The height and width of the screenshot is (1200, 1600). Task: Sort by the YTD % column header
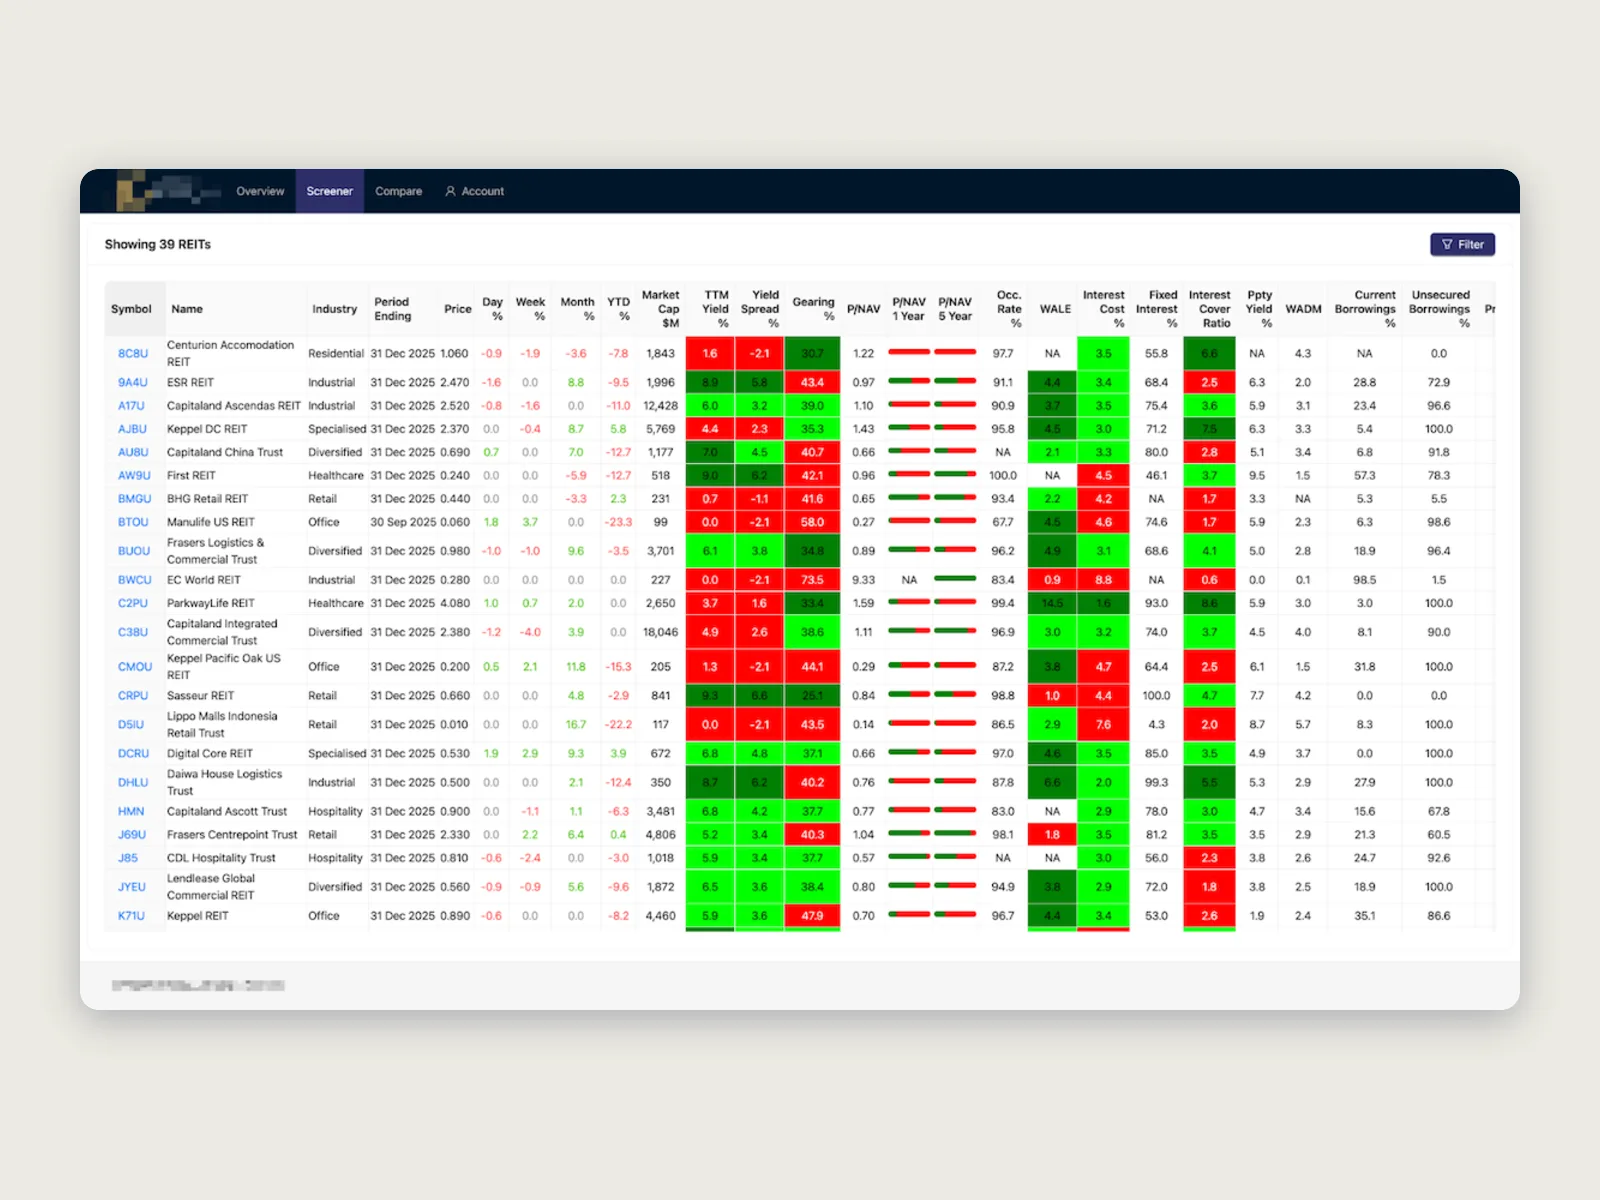tap(619, 309)
